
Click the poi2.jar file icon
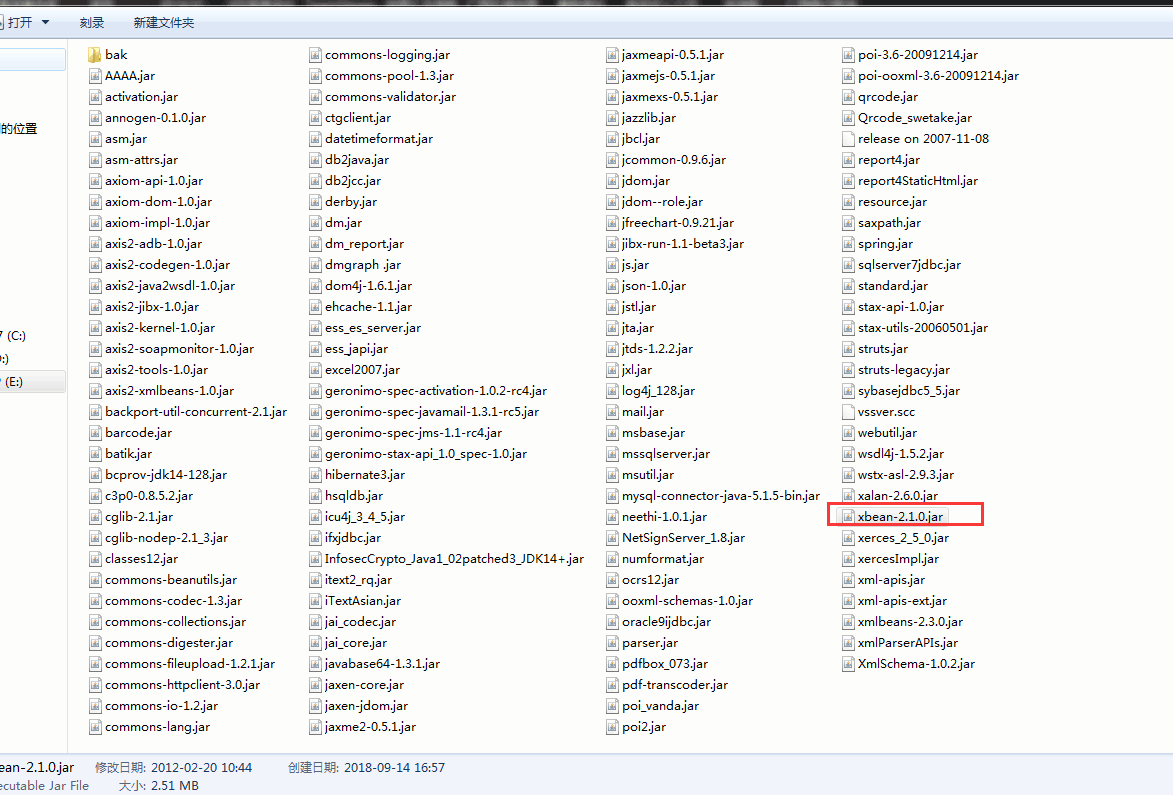pos(612,726)
